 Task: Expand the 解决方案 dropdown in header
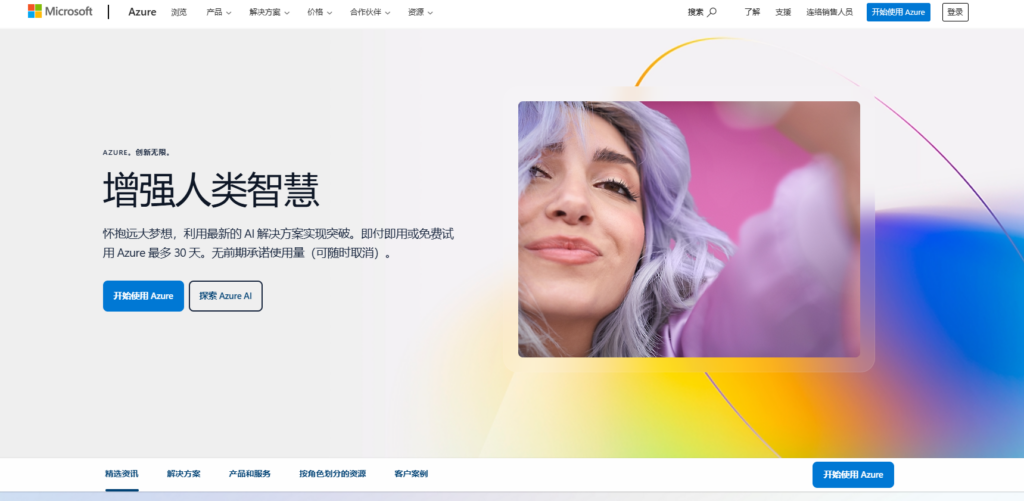(270, 12)
